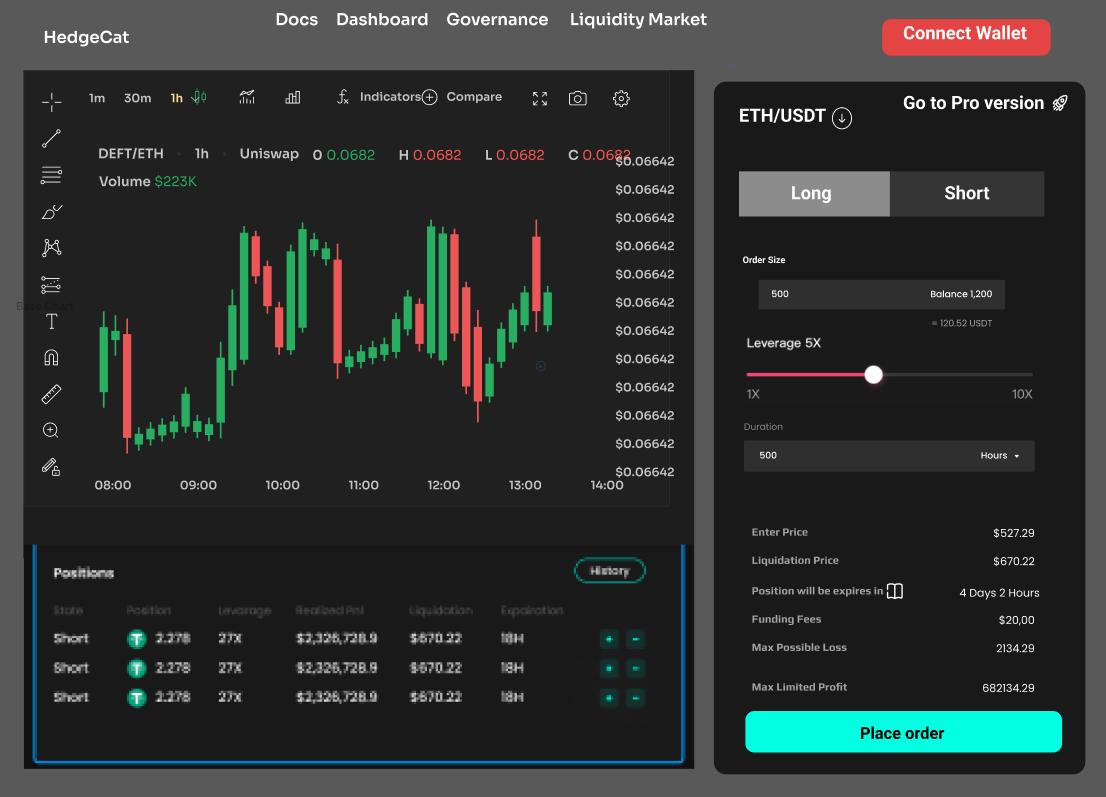
Task: Expand chart to fullscreen
Action: 539,98
